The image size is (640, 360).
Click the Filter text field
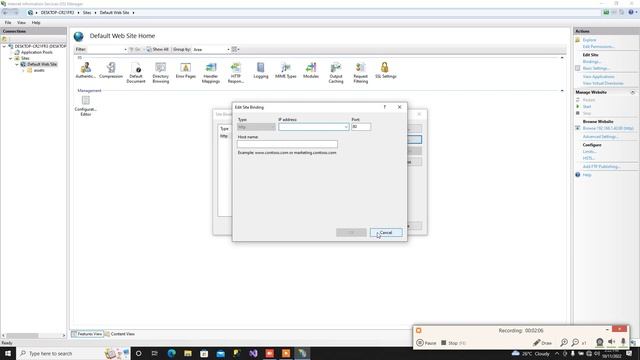click(105, 49)
